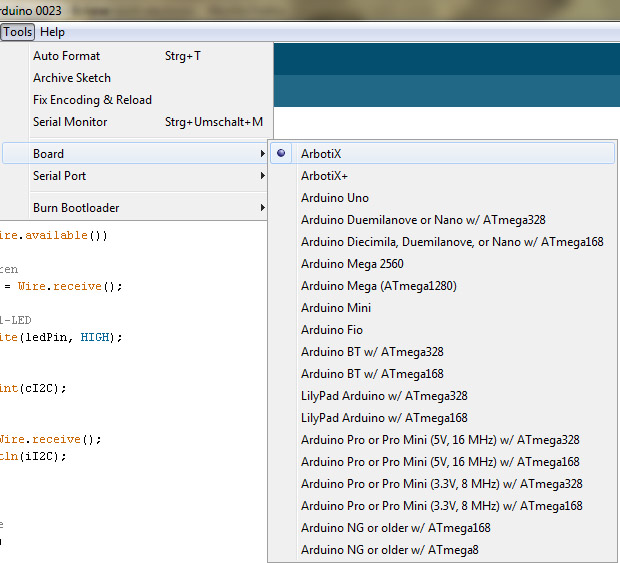Open the Serial Monitor

(70, 122)
